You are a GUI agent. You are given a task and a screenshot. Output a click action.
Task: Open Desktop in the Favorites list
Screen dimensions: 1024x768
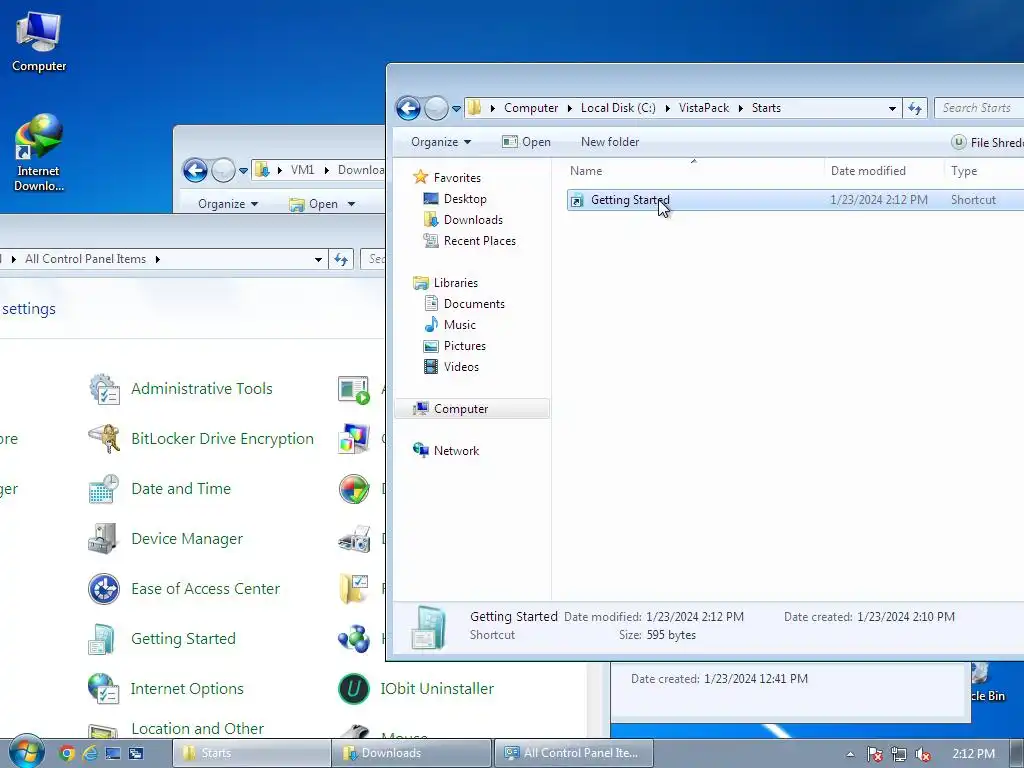click(464, 199)
